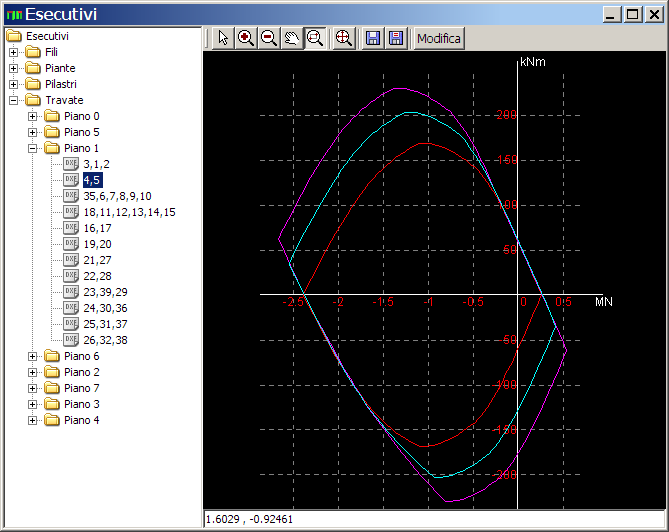Click the Esecutivi application icon in title bar
This screenshot has width=669, height=532.
pos(14,15)
